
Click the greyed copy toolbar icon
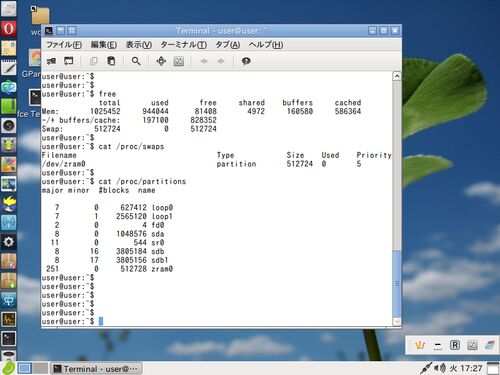[x=94, y=61]
